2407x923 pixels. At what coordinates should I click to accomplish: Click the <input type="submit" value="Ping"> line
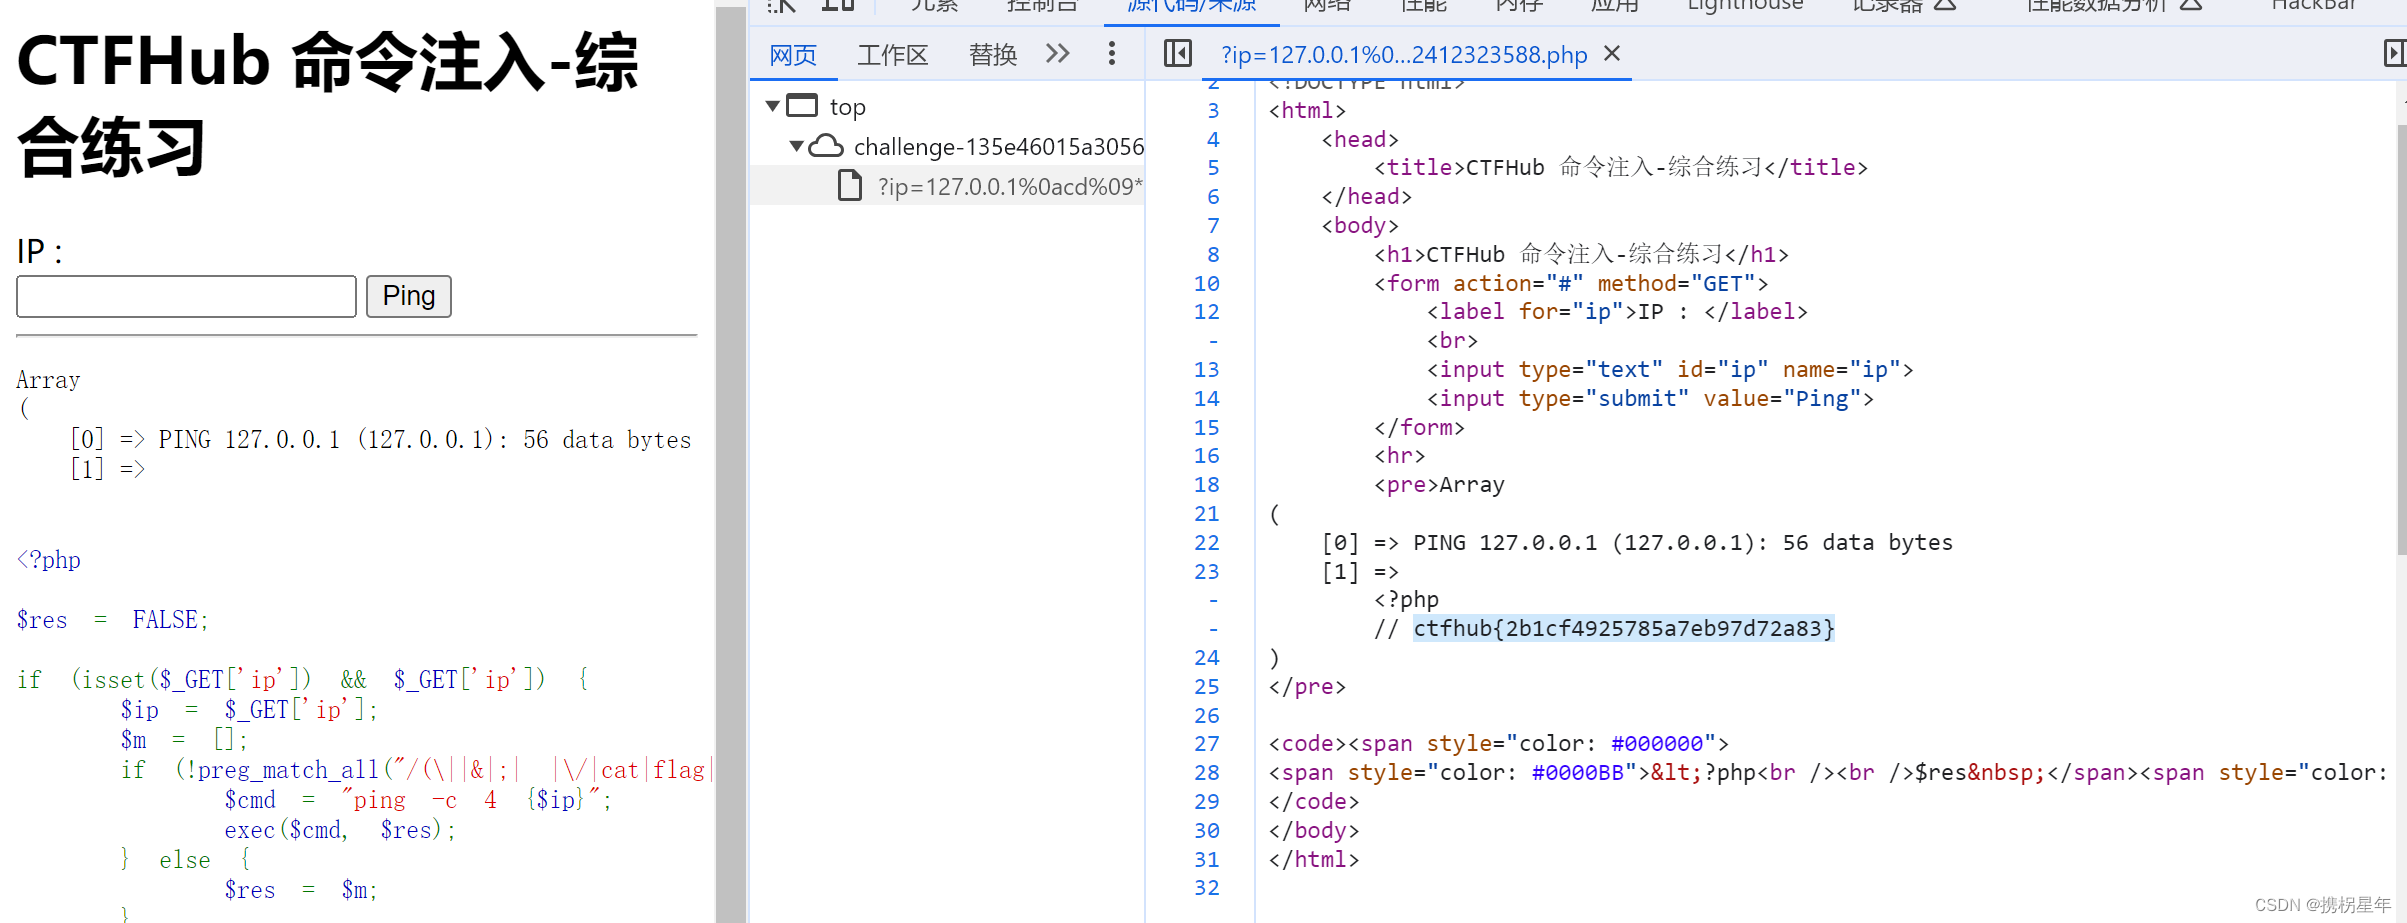click(1650, 398)
